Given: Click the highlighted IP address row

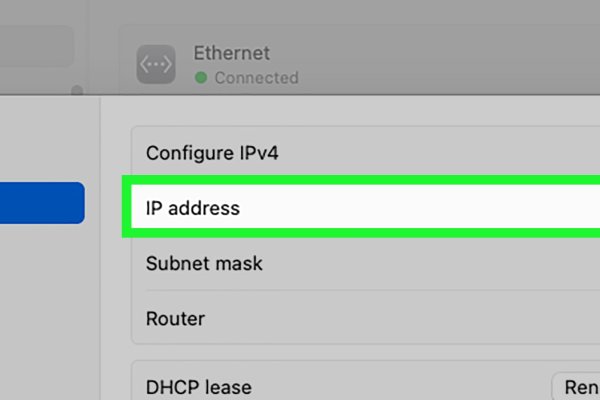Looking at the screenshot, I should pos(360,208).
